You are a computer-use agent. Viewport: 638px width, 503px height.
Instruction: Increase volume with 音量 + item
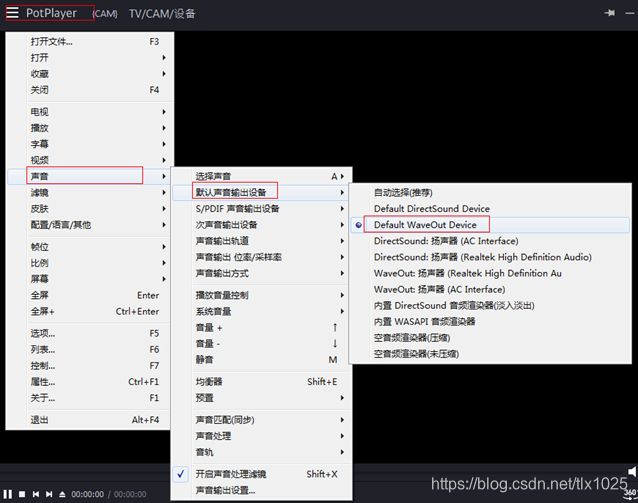click(x=260, y=328)
